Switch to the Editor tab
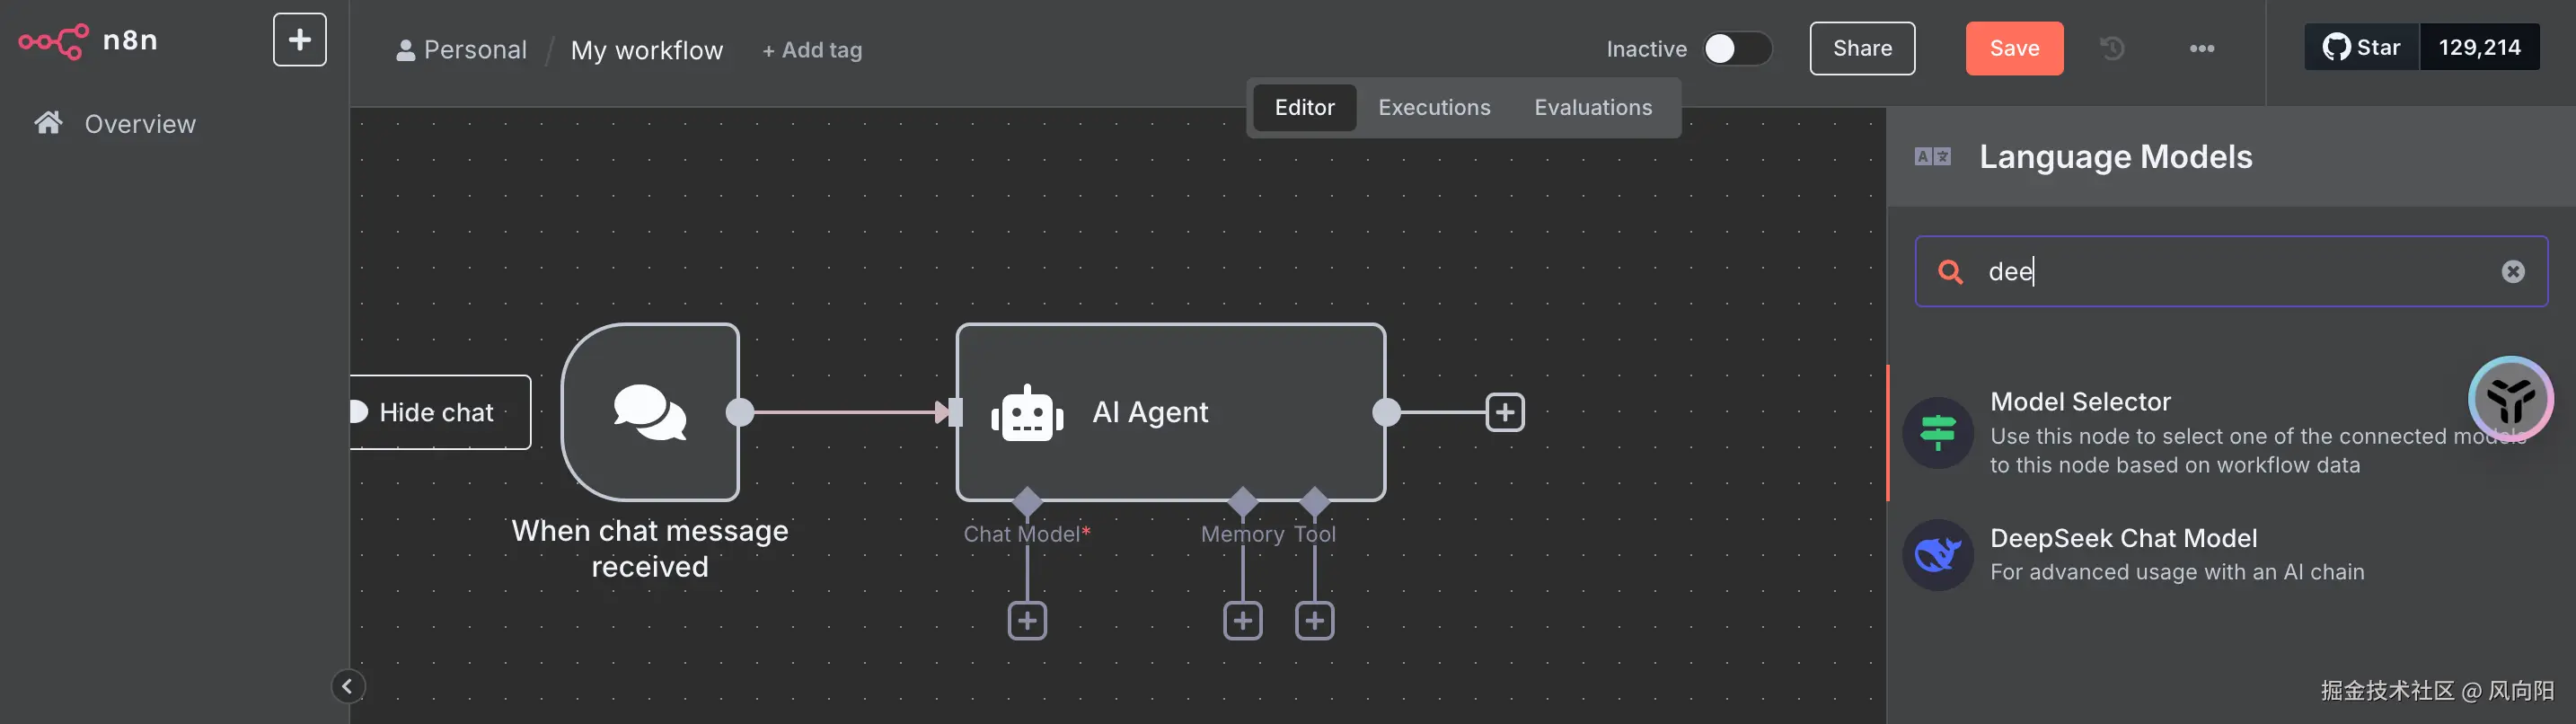This screenshot has height=724, width=2576. point(1304,107)
